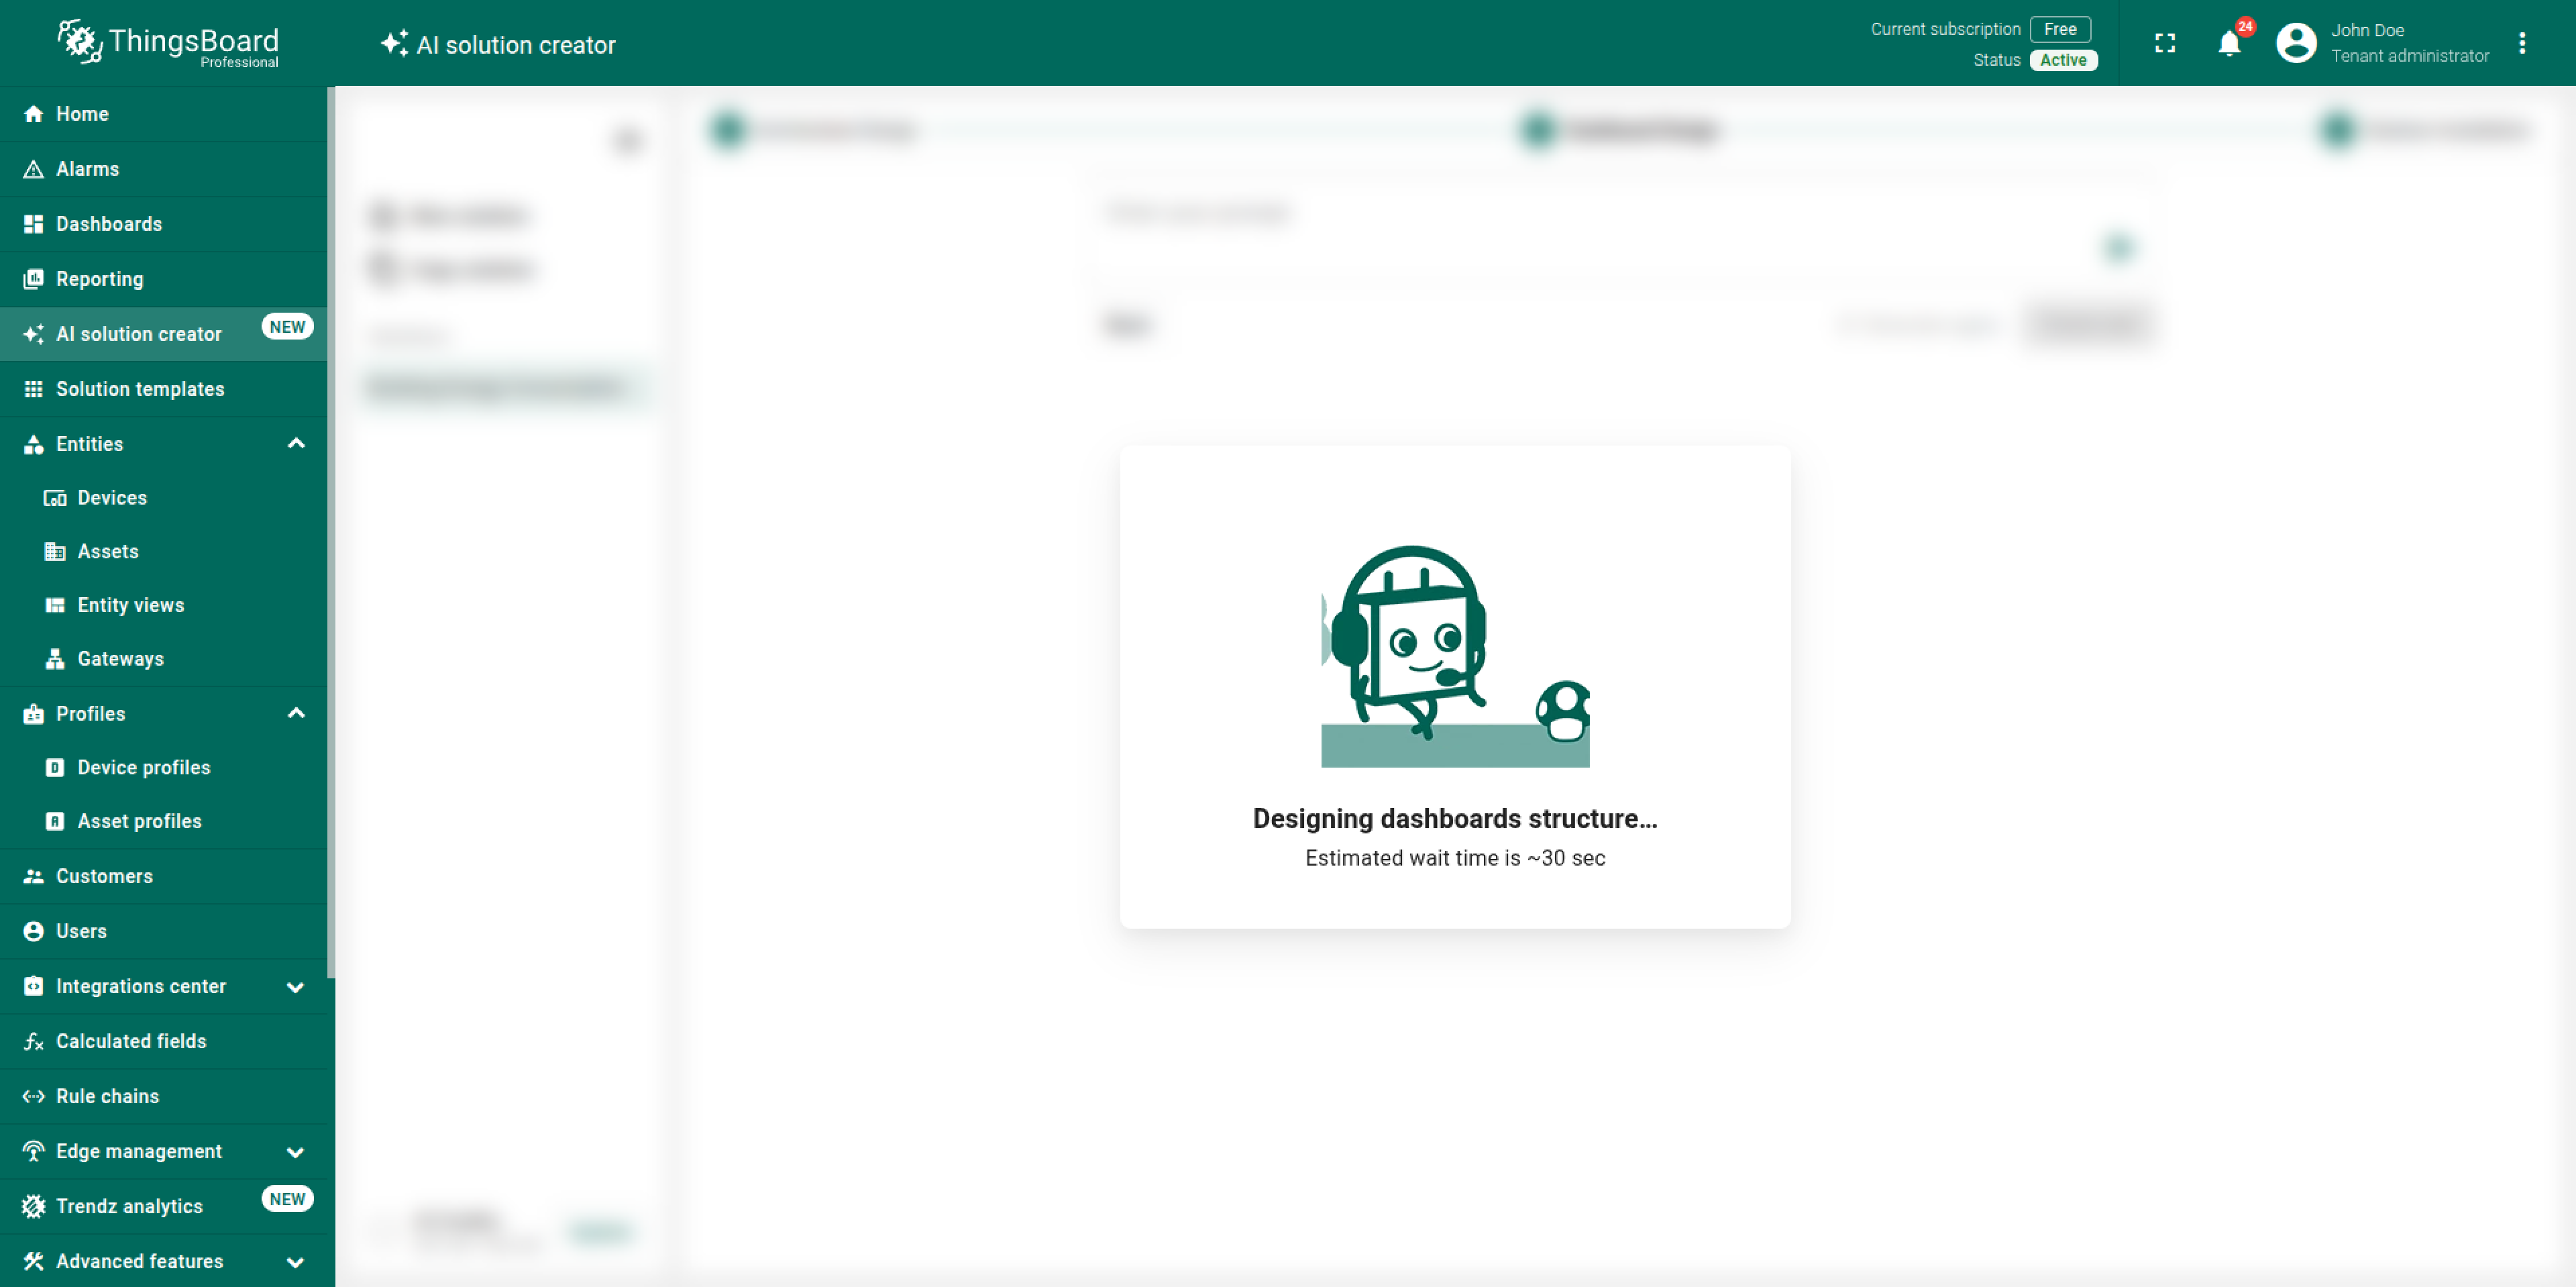The width and height of the screenshot is (2576, 1287).
Task: Collapse the Profiles section chevron
Action: coord(296,714)
